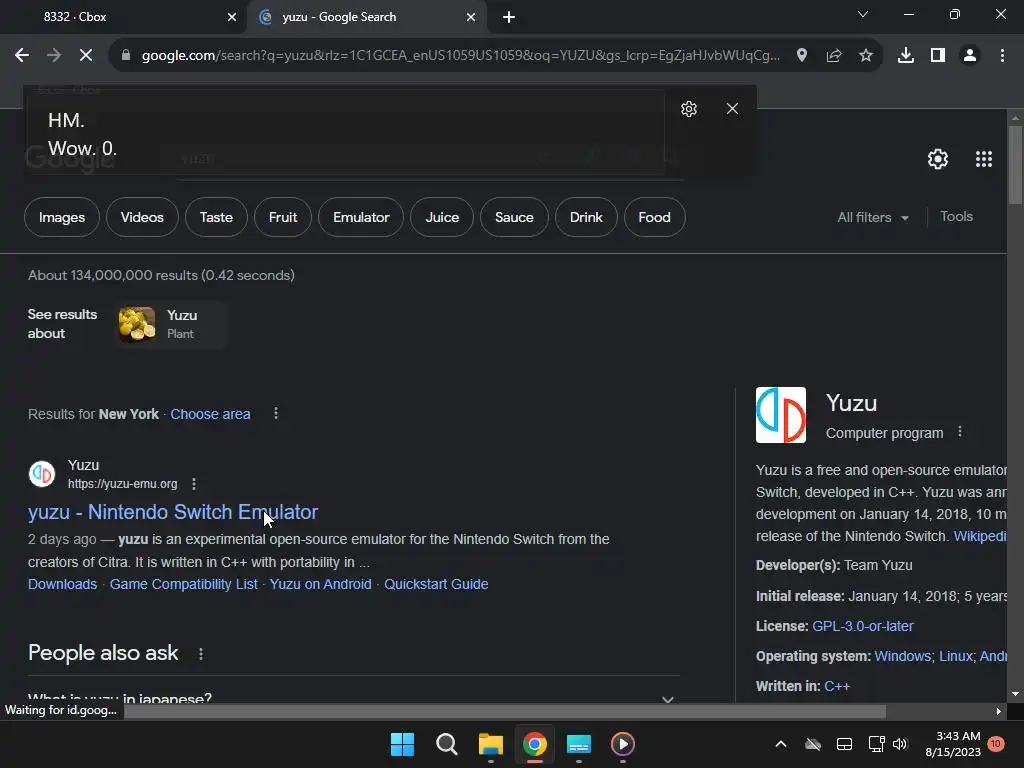The height and width of the screenshot is (768, 1024).
Task: Open Yuzu Plant results card
Action: coord(172,325)
